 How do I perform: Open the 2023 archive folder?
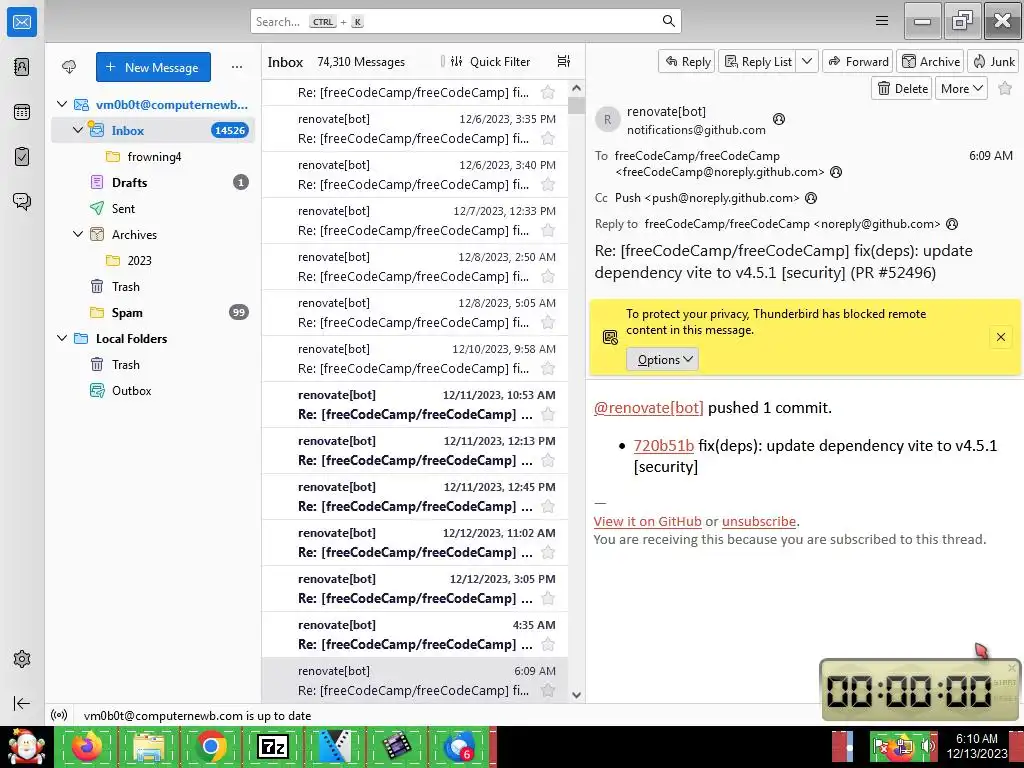(x=153, y=260)
